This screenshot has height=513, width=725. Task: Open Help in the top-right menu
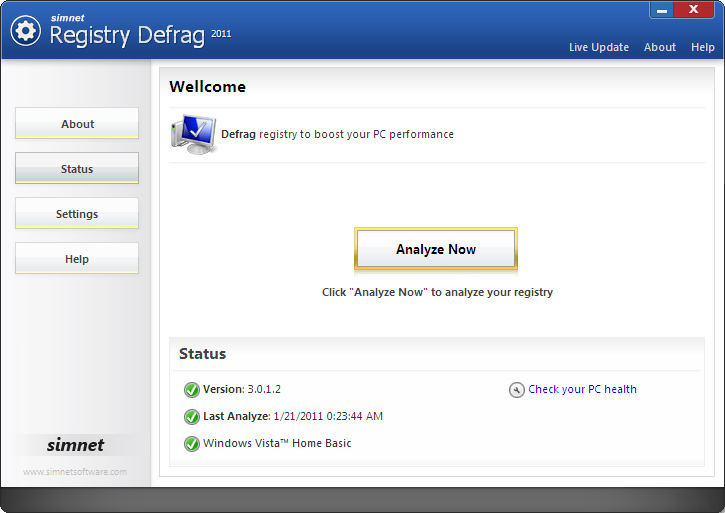(x=703, y=47)
